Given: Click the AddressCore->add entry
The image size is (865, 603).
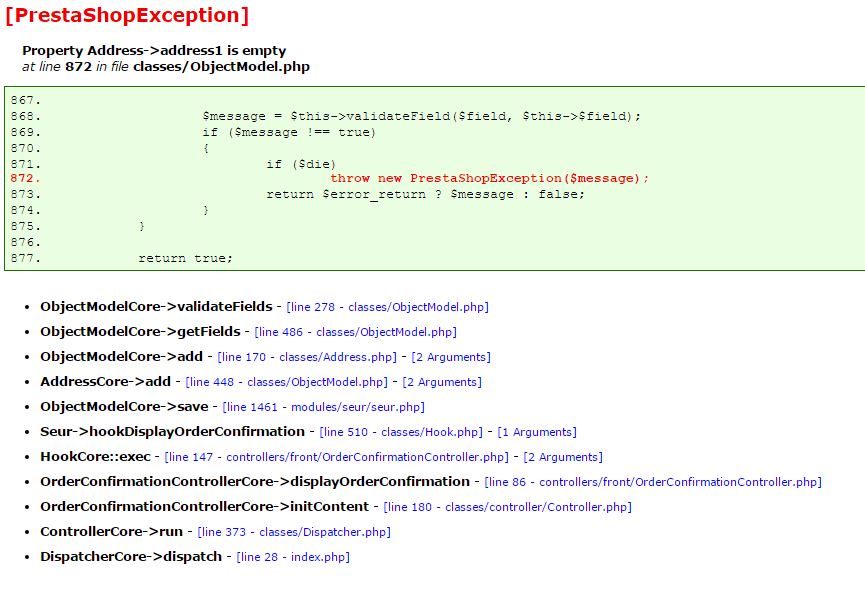Looking at the screenshot, I should [105, 381].
